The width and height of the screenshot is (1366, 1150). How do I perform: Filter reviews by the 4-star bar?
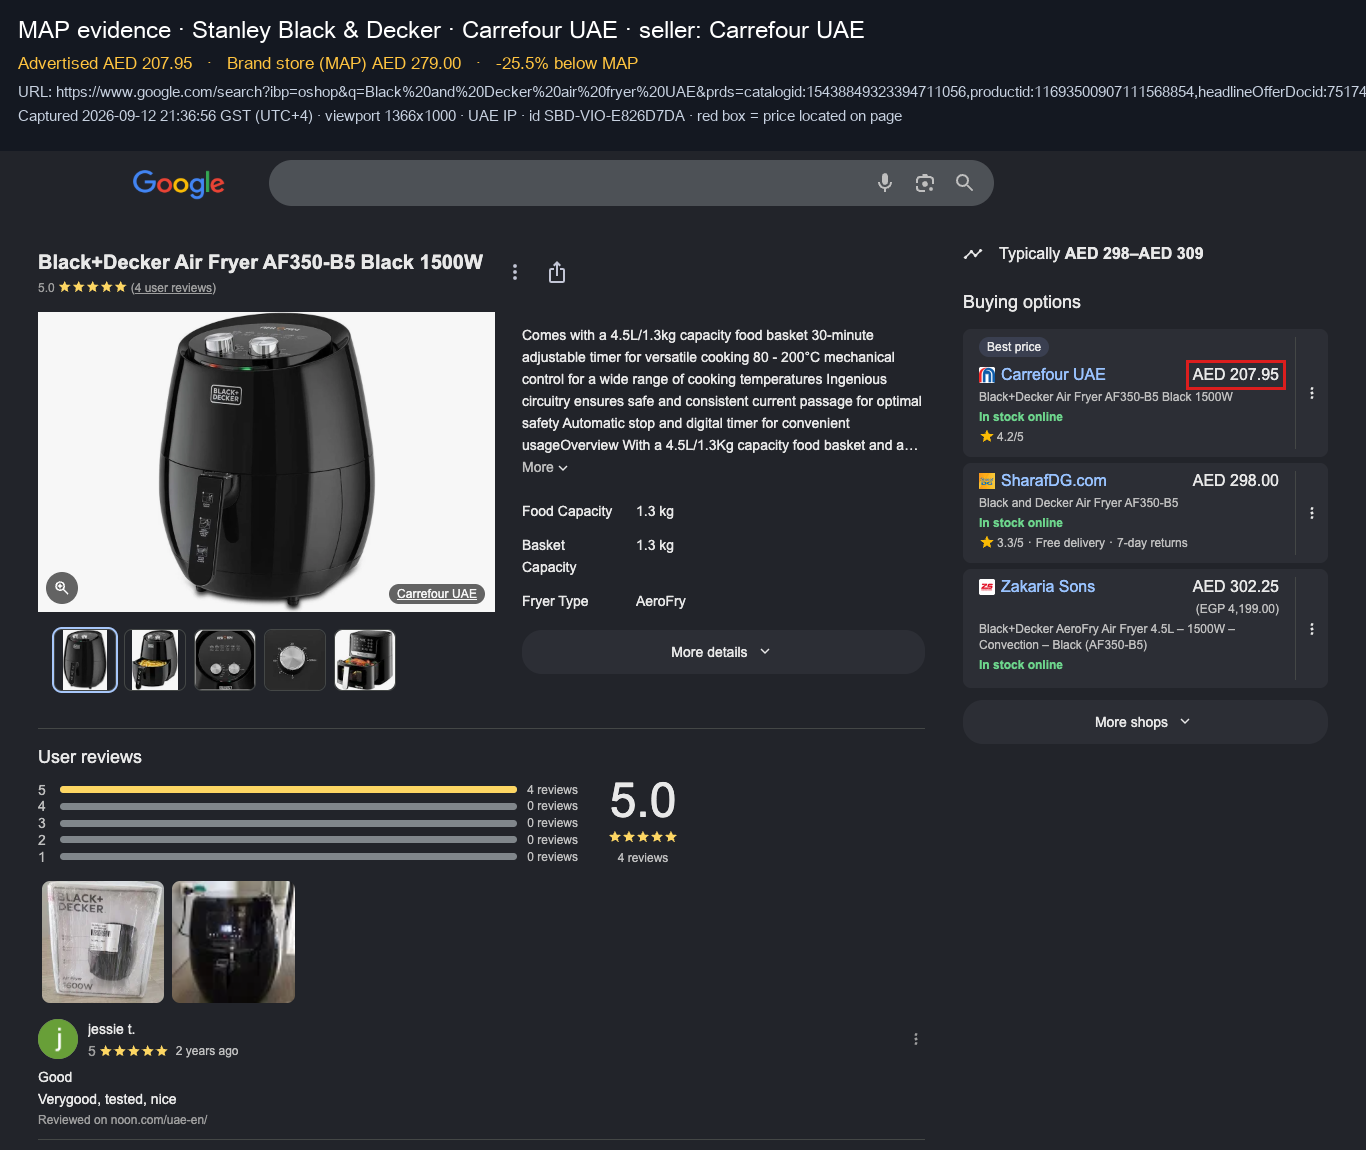288,806
